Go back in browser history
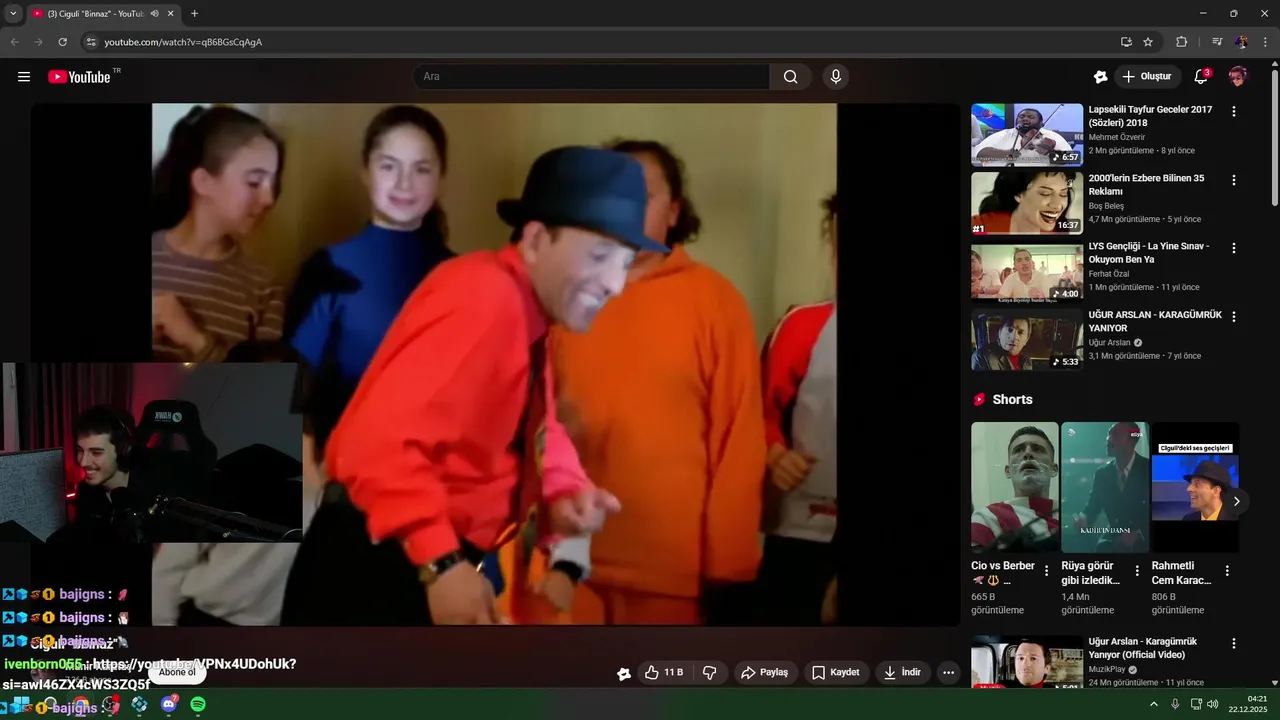The width and height of the screenshot is (1280, 720). click(x=14, y=42)
